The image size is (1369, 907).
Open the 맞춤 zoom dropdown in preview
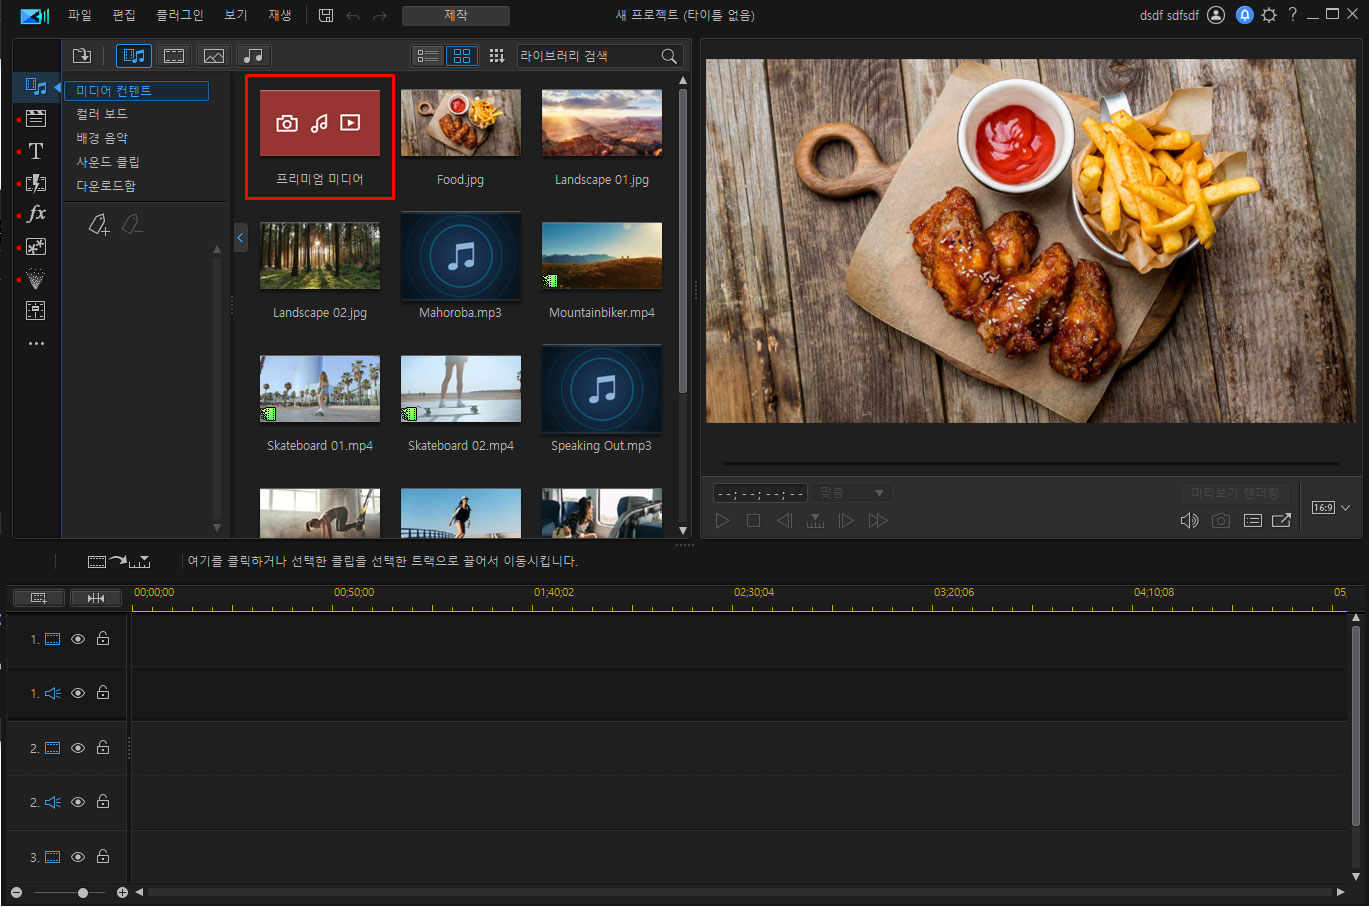[852, 493]
